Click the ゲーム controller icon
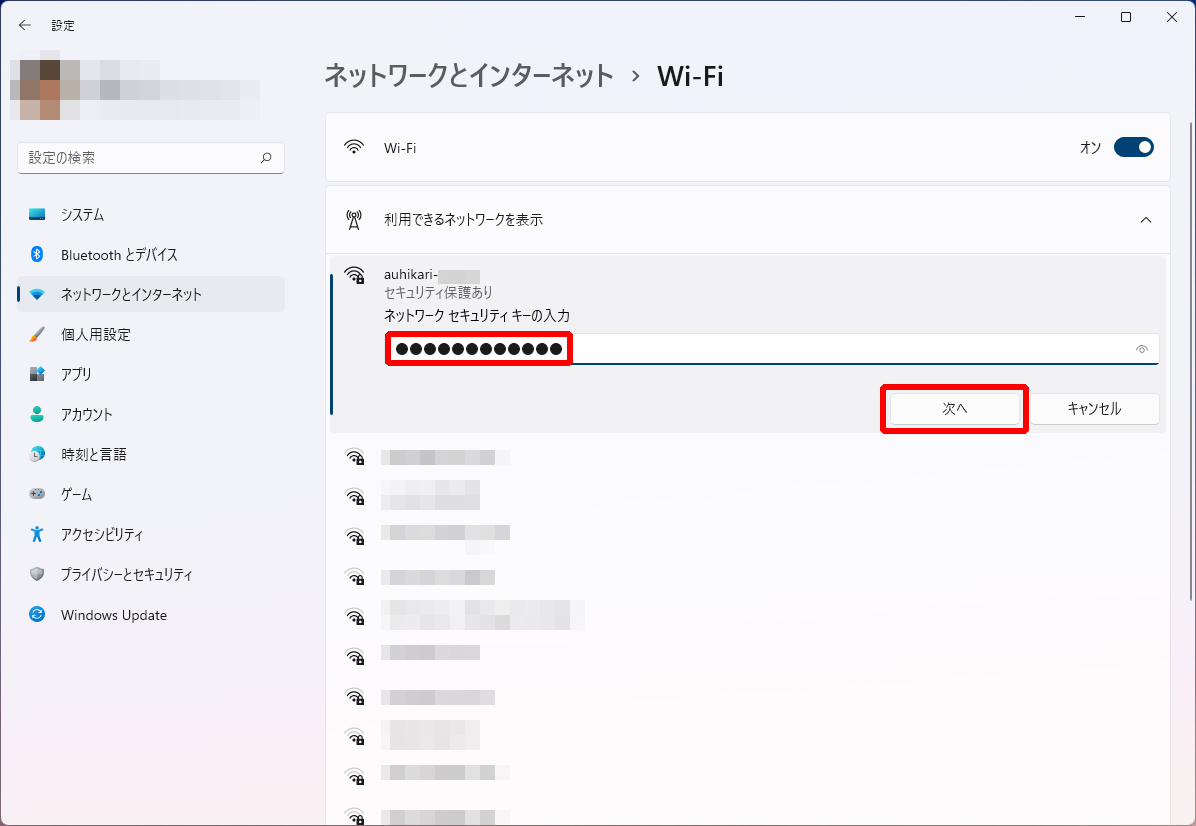This screenshot has width=1196, height=826. pyautogui.click(x=37, y=494)
